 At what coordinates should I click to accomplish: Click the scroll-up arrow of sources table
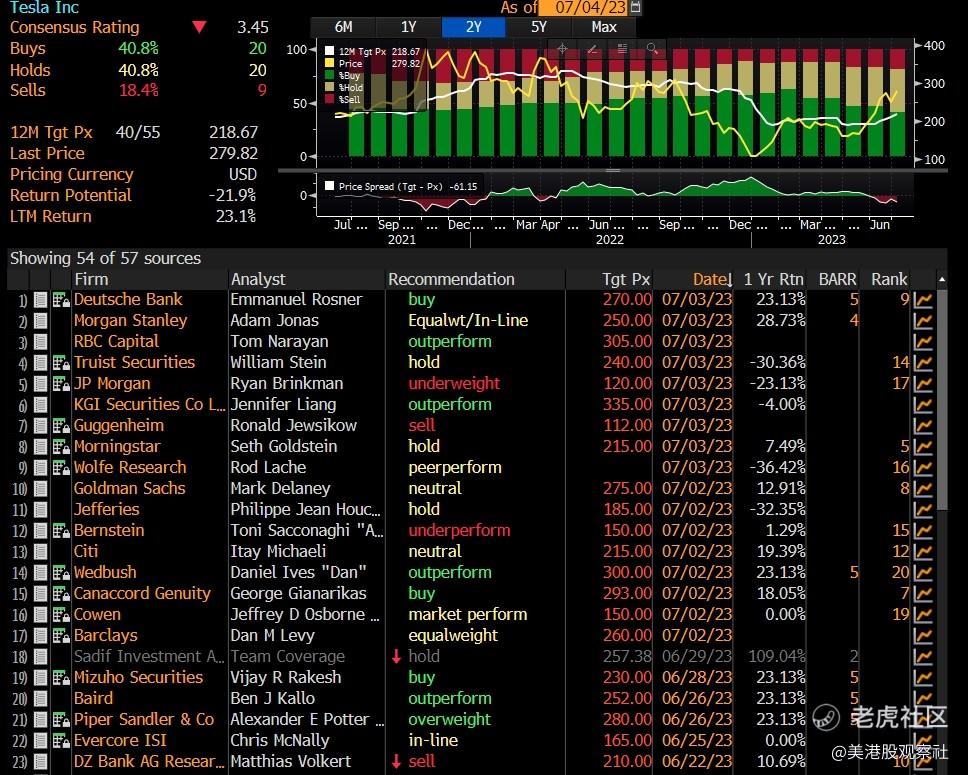941,280
